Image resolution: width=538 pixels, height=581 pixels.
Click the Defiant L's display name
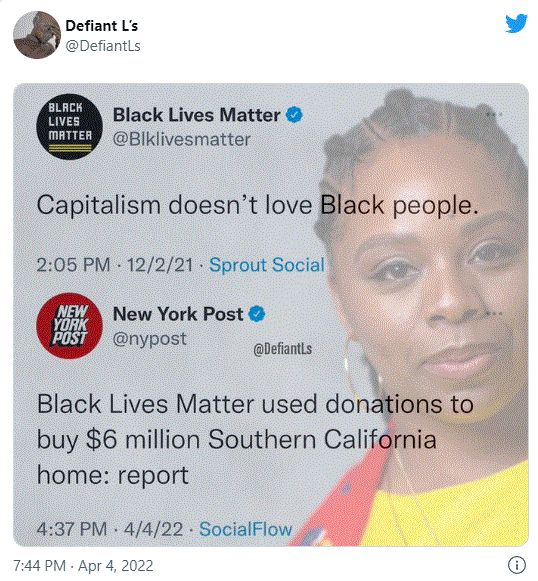coord(102,26)
